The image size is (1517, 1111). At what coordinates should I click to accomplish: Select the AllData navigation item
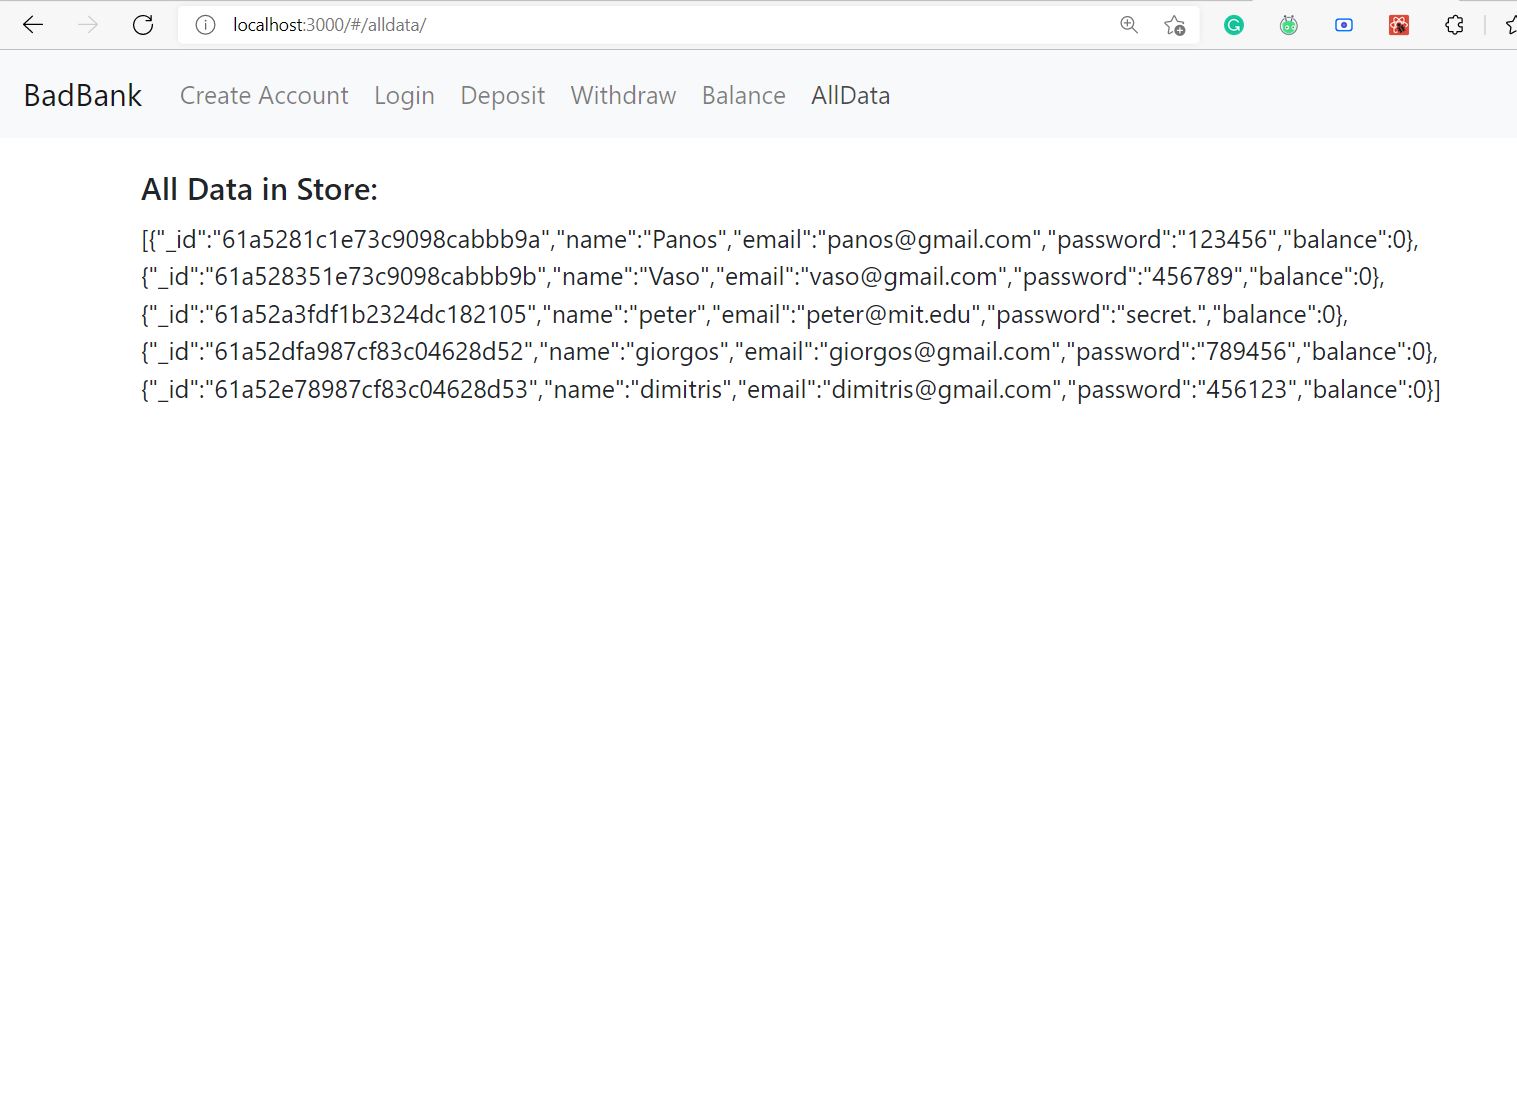click(x=849, y=95)
